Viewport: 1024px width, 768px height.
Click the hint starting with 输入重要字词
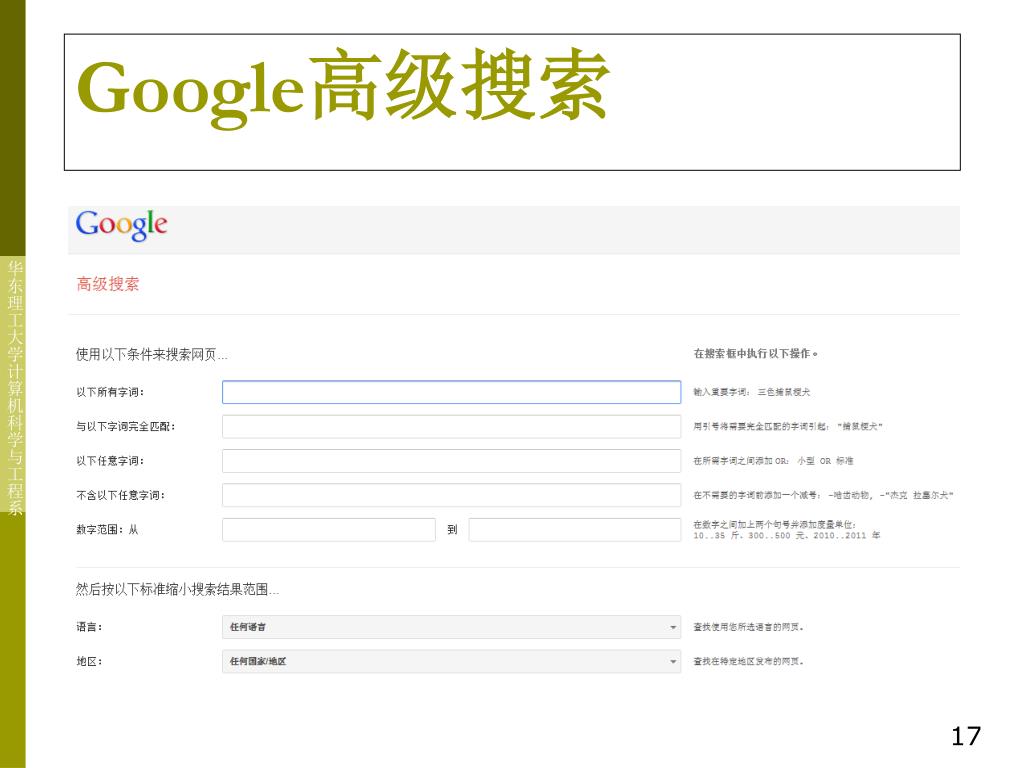click(x=752, y=392)
